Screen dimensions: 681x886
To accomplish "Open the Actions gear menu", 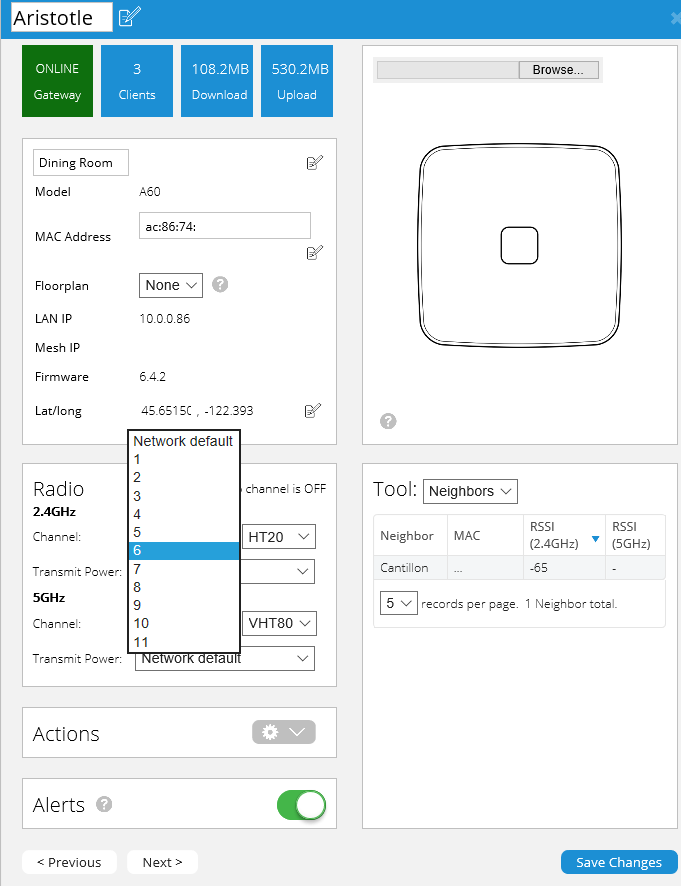I will pyautogui.click(x=283, y=732).
